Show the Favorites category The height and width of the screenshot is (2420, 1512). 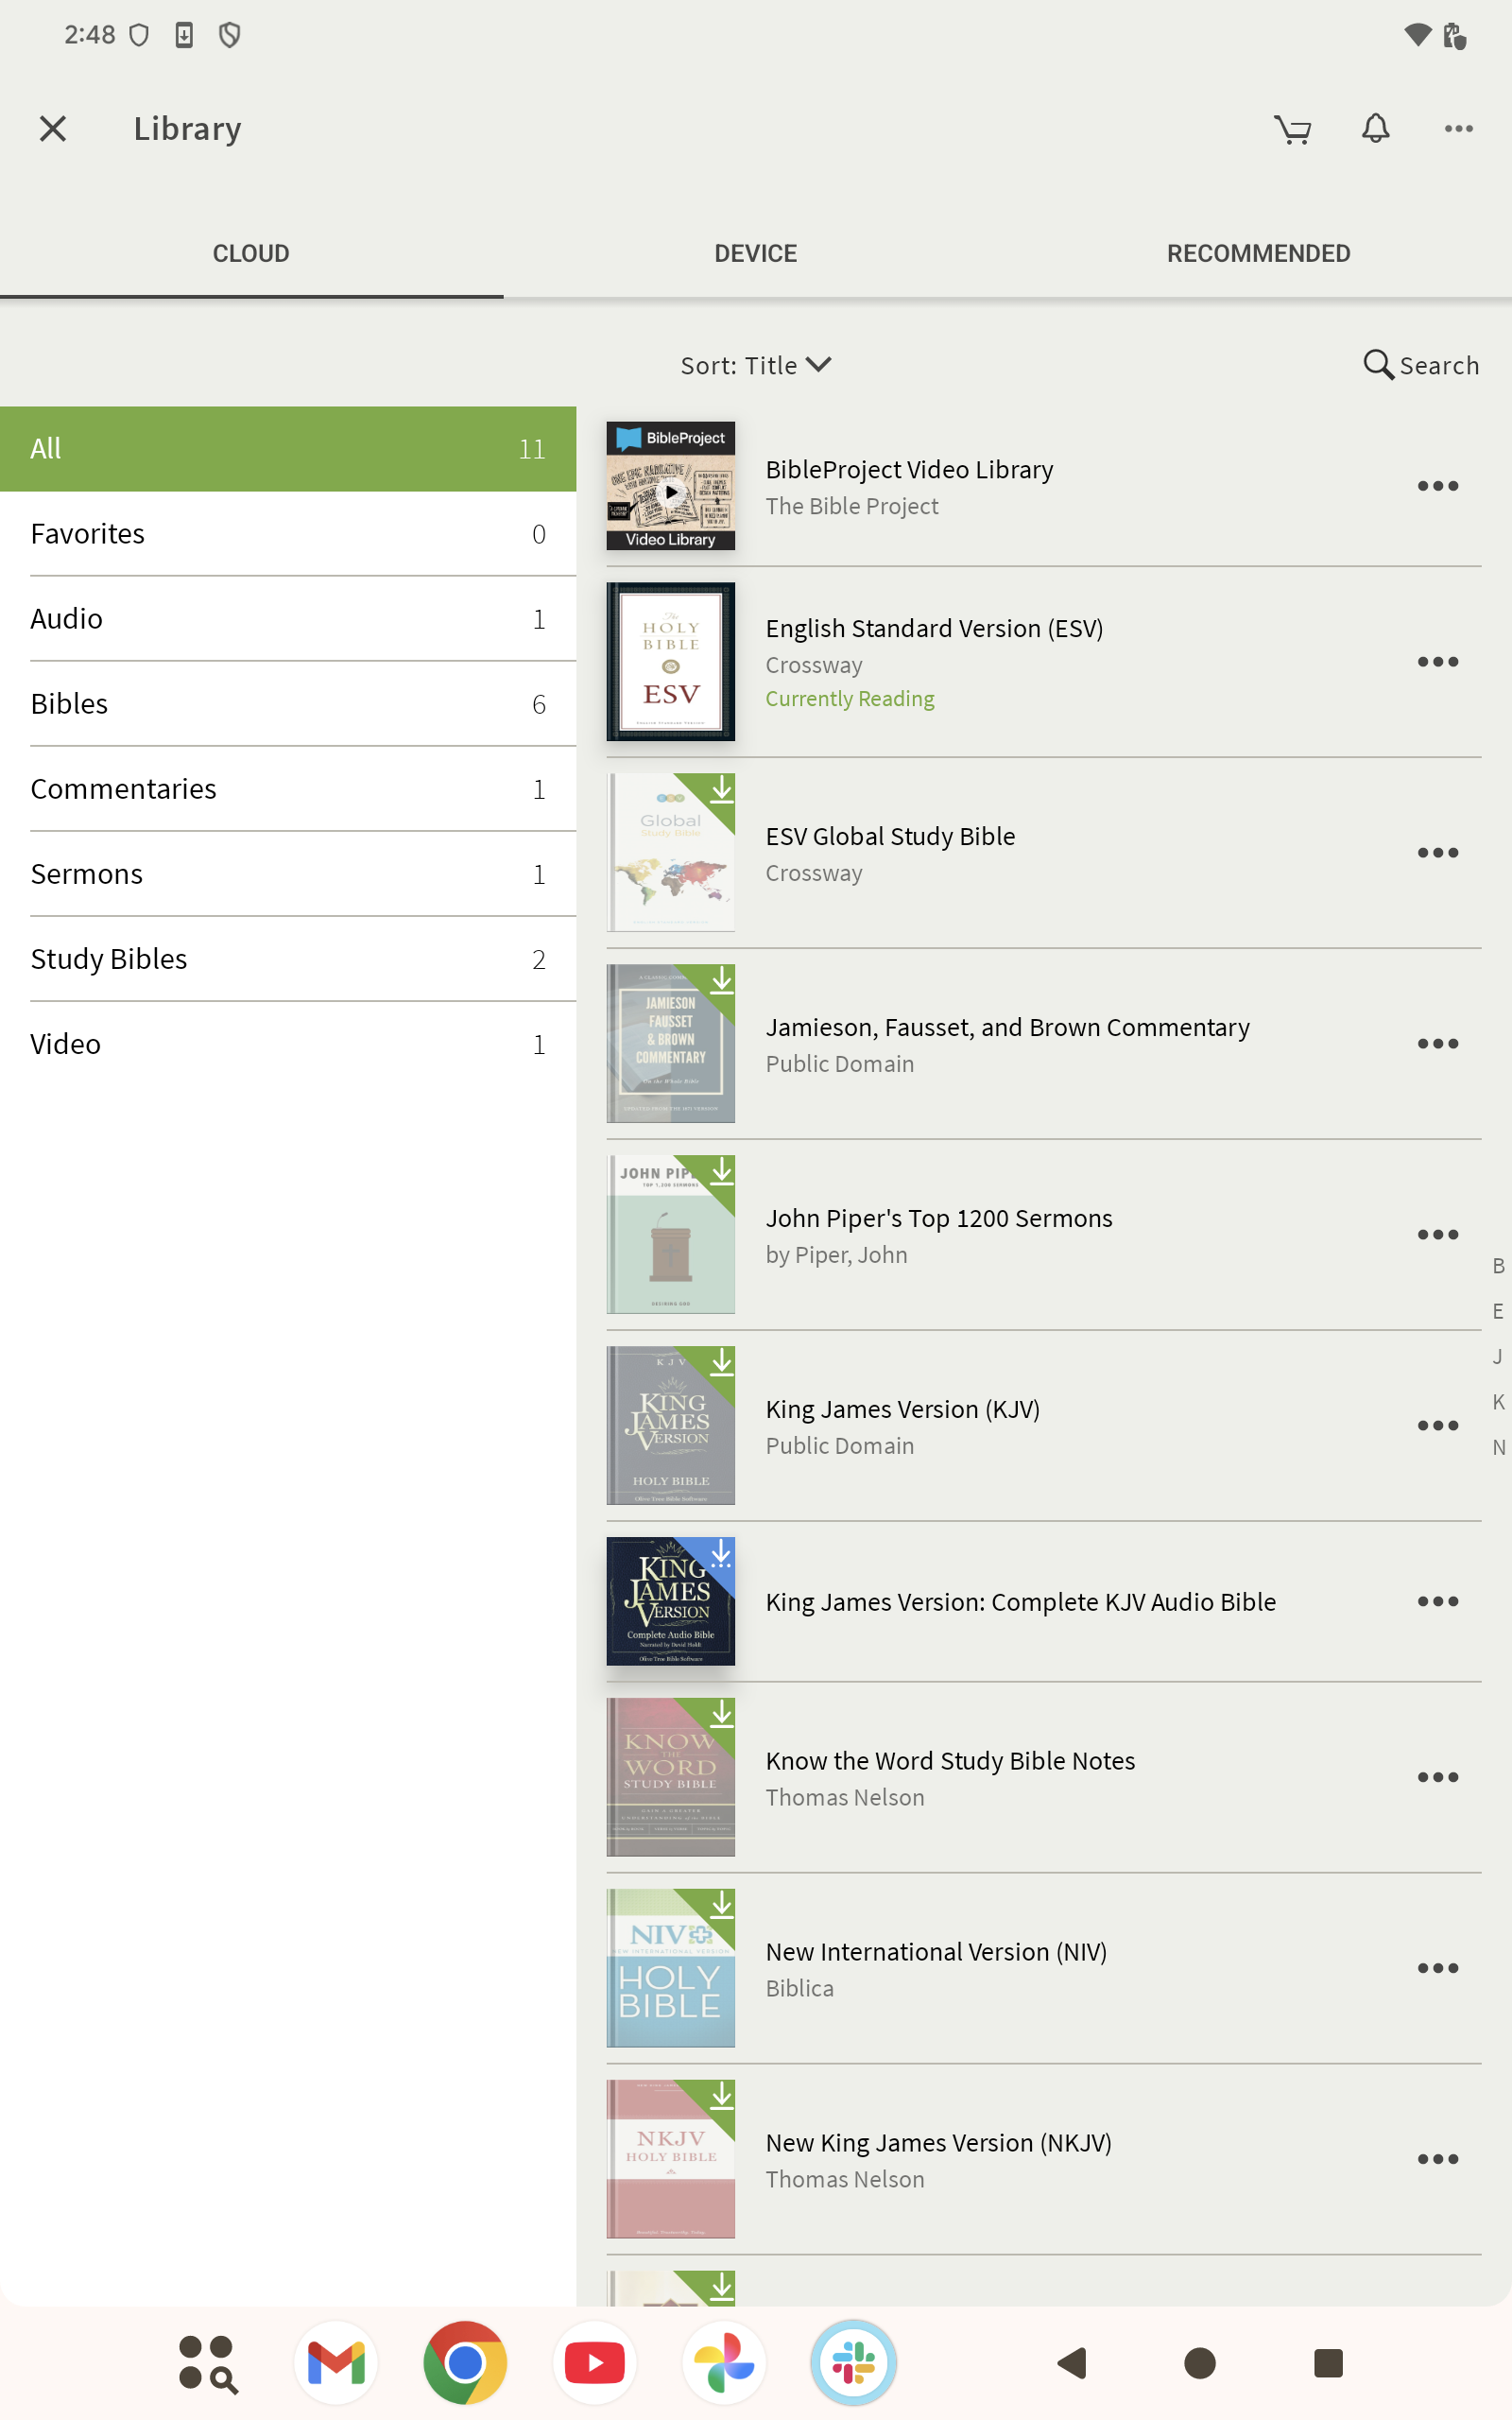point(288,534)
